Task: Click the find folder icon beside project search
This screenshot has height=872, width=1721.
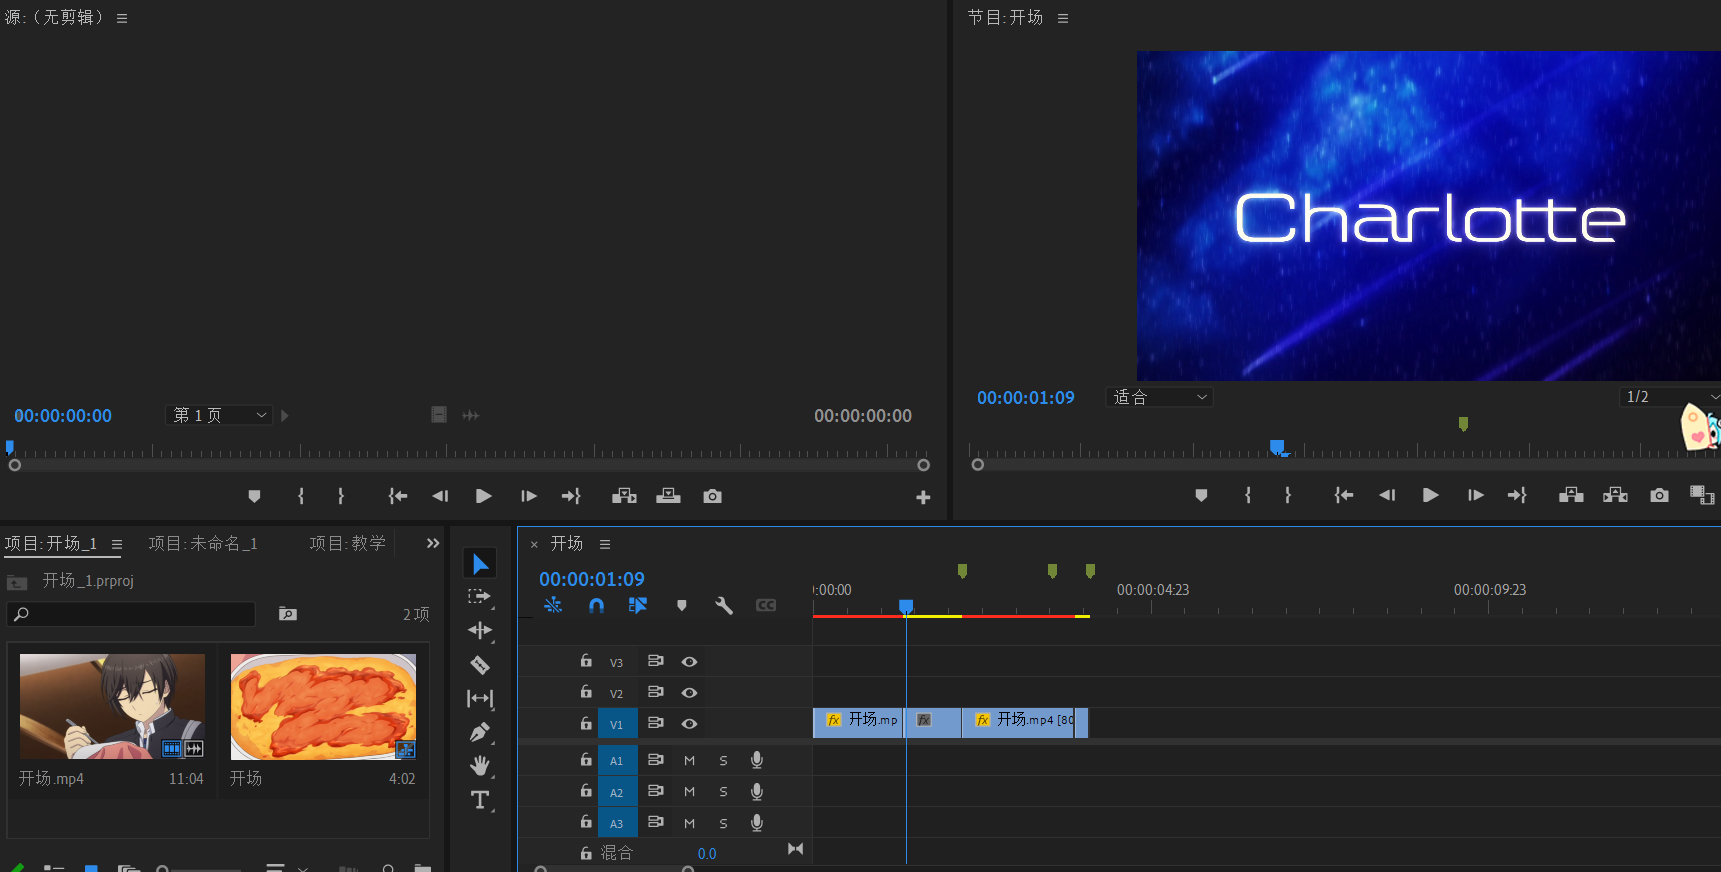Action: point(288,614)
